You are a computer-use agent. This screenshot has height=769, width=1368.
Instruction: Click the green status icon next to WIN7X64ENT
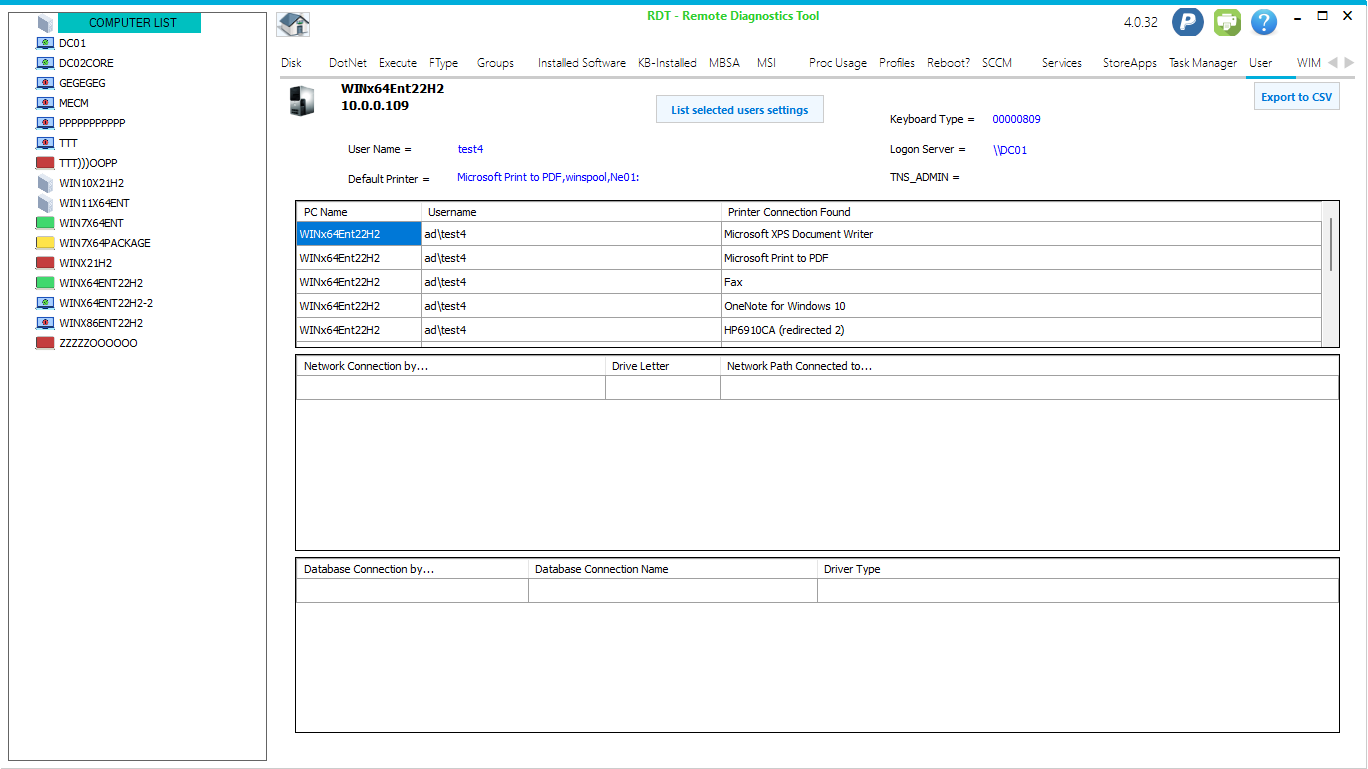tap(44, 223)
